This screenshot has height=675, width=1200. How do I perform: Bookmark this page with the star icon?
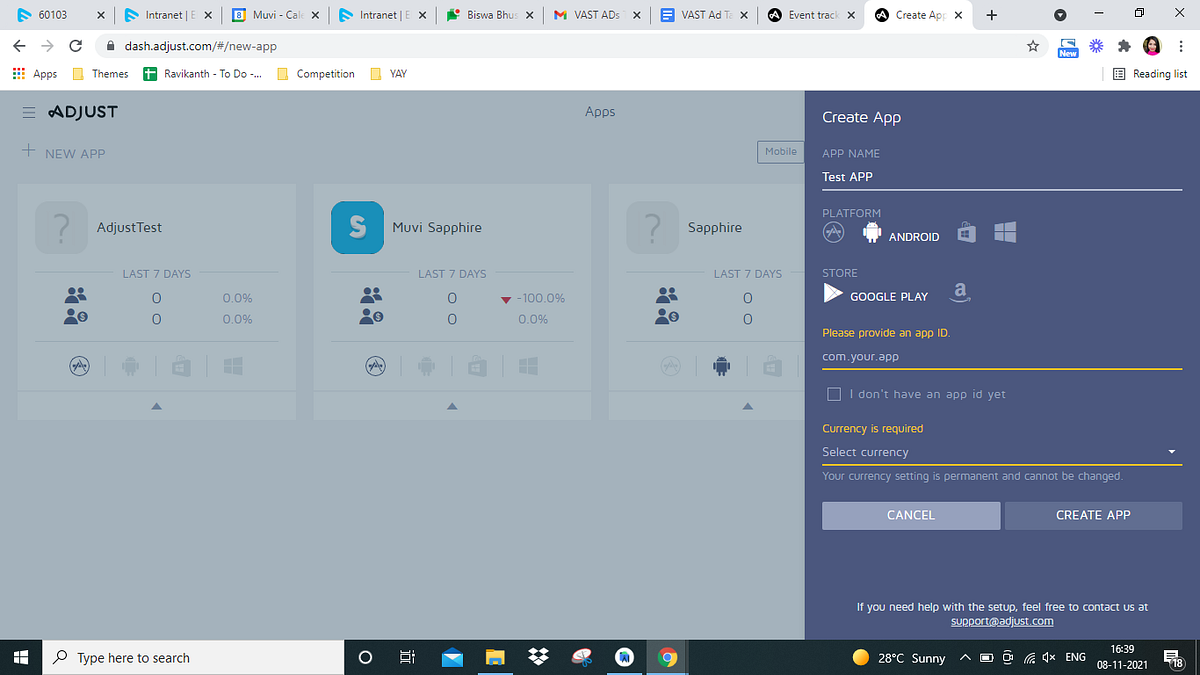[1033, 46]
